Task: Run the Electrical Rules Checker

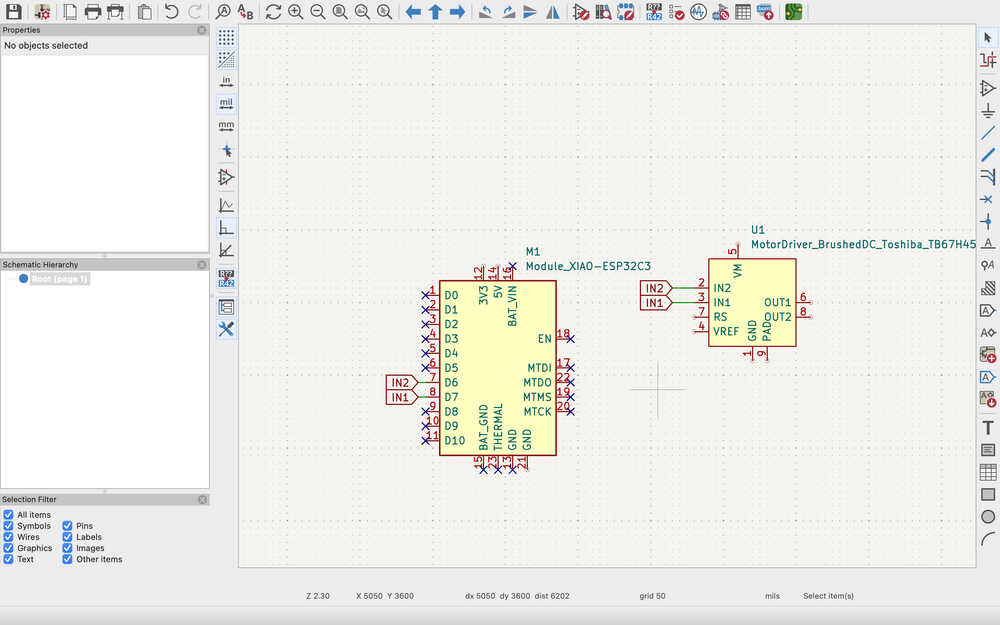Action: tap(678, 12)
